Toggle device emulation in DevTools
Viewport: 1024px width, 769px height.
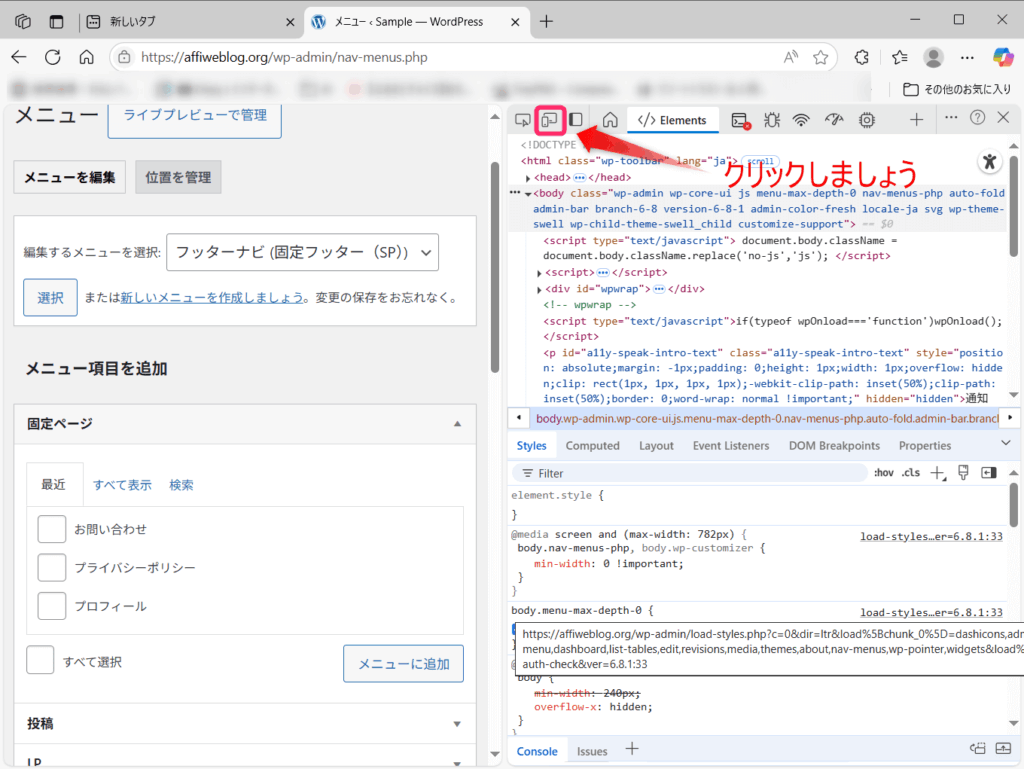549,120
